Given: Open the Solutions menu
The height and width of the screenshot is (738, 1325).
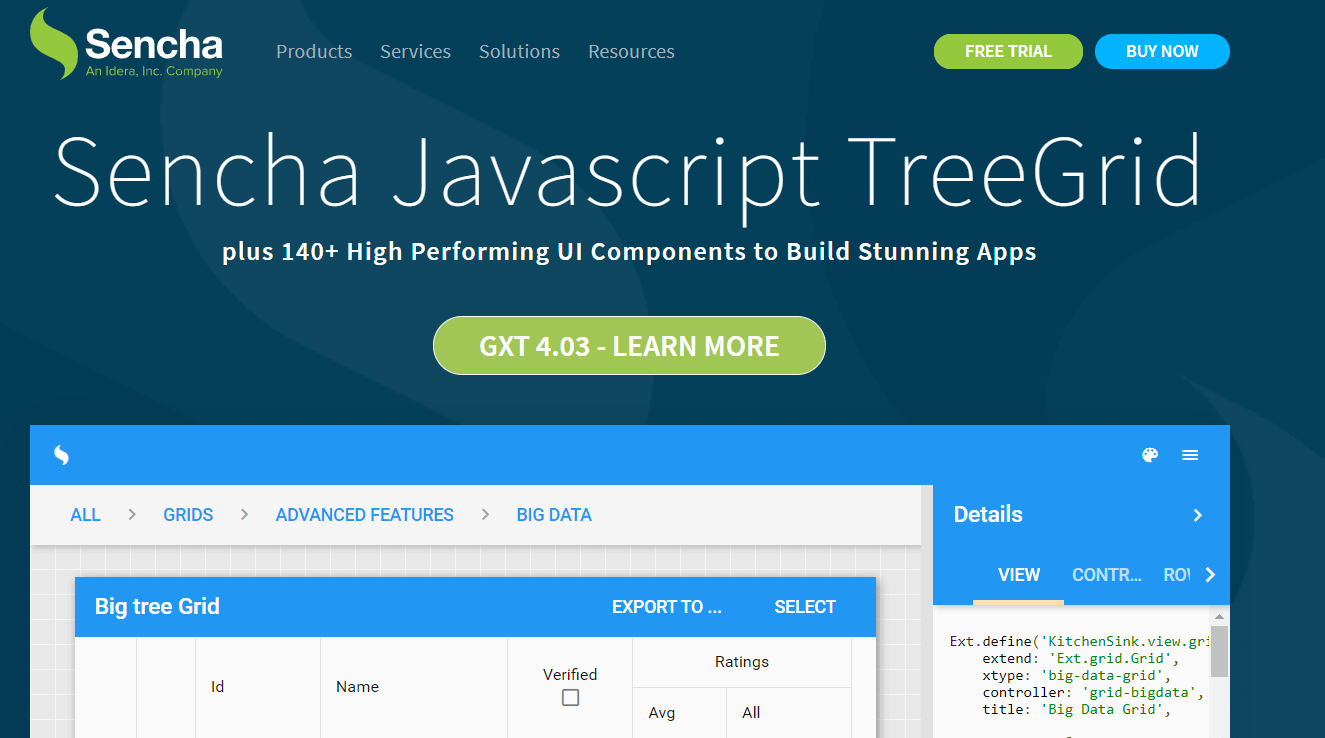Looking at the screenshot, I should click(519, 51).
